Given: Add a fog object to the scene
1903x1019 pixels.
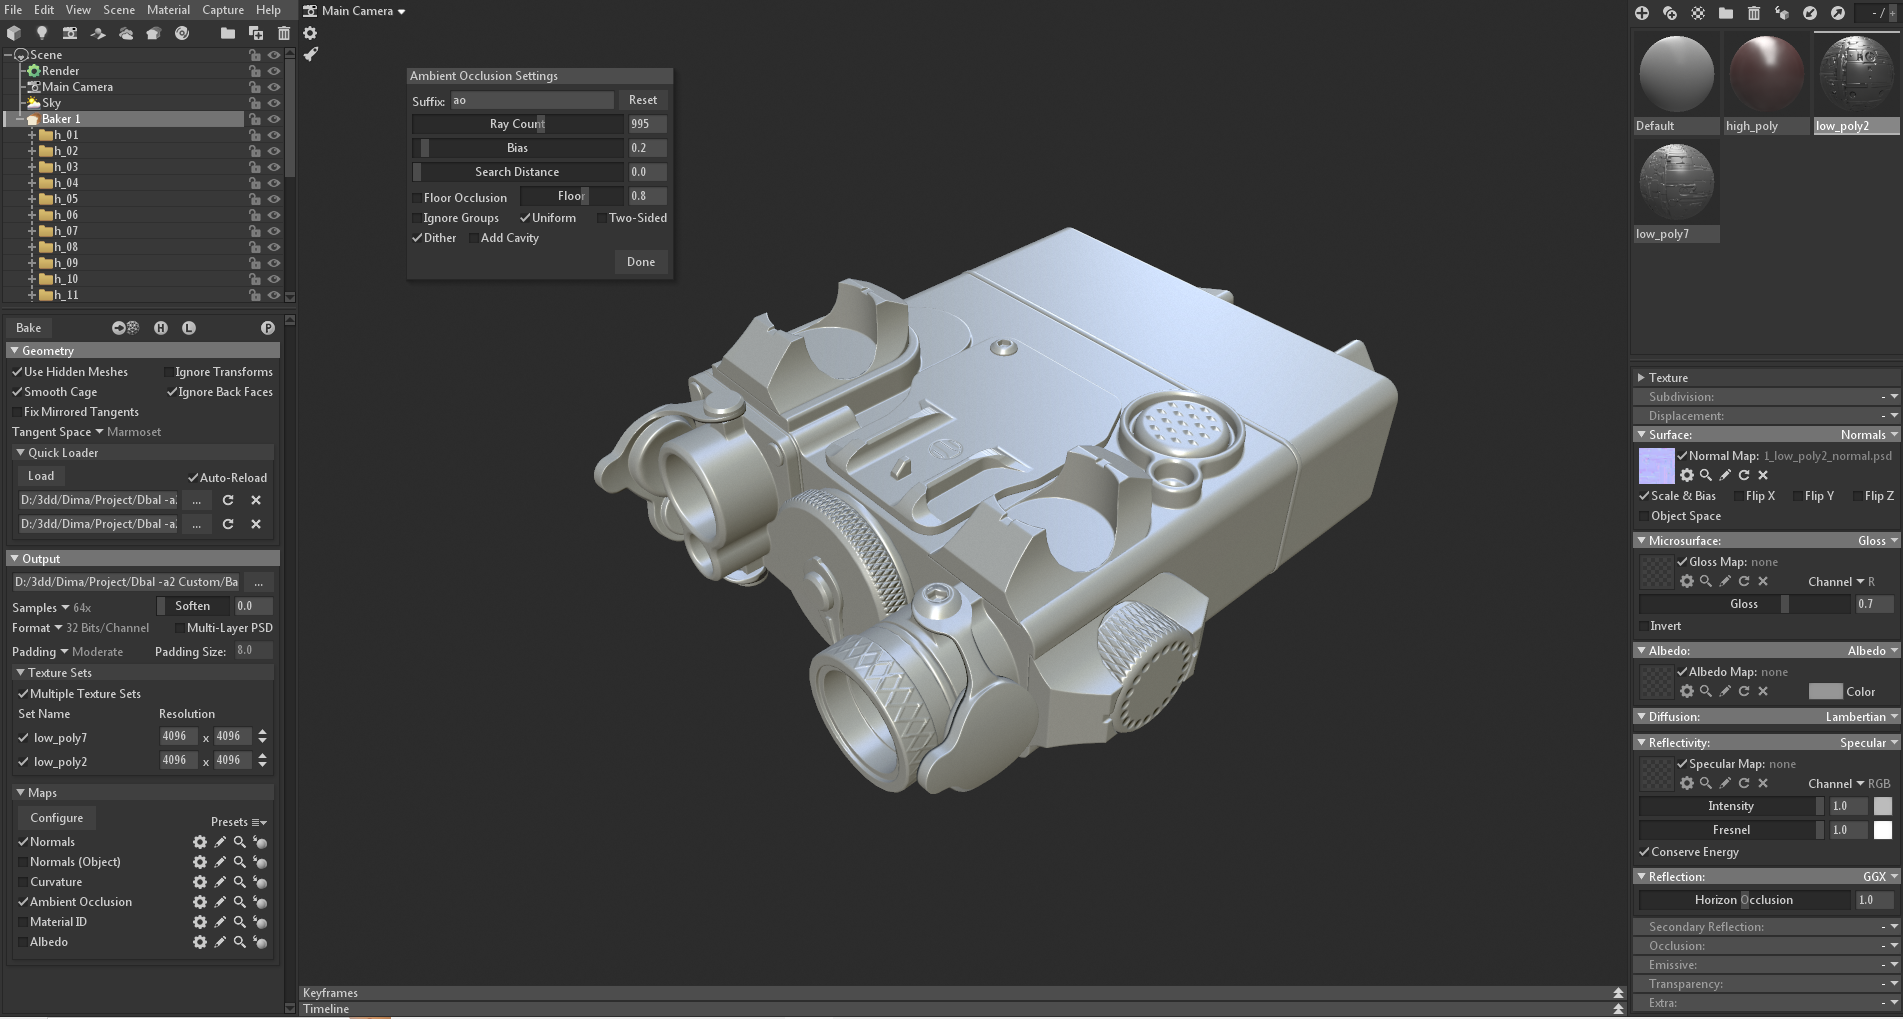Looking at the screenshot, I should tap(126, 33).
